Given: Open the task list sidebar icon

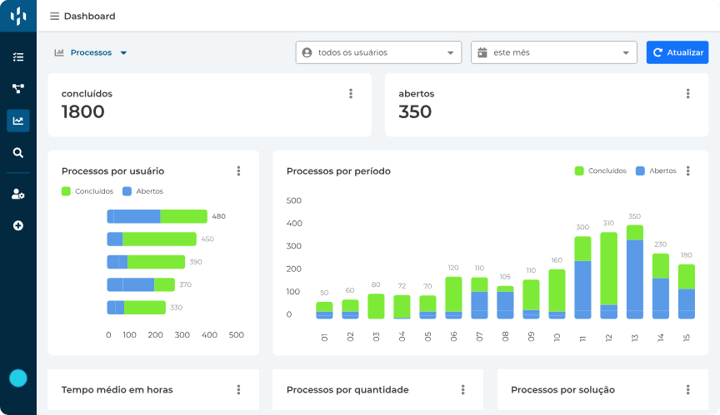Looking at the screenshot, I should [x=18, y=57].
